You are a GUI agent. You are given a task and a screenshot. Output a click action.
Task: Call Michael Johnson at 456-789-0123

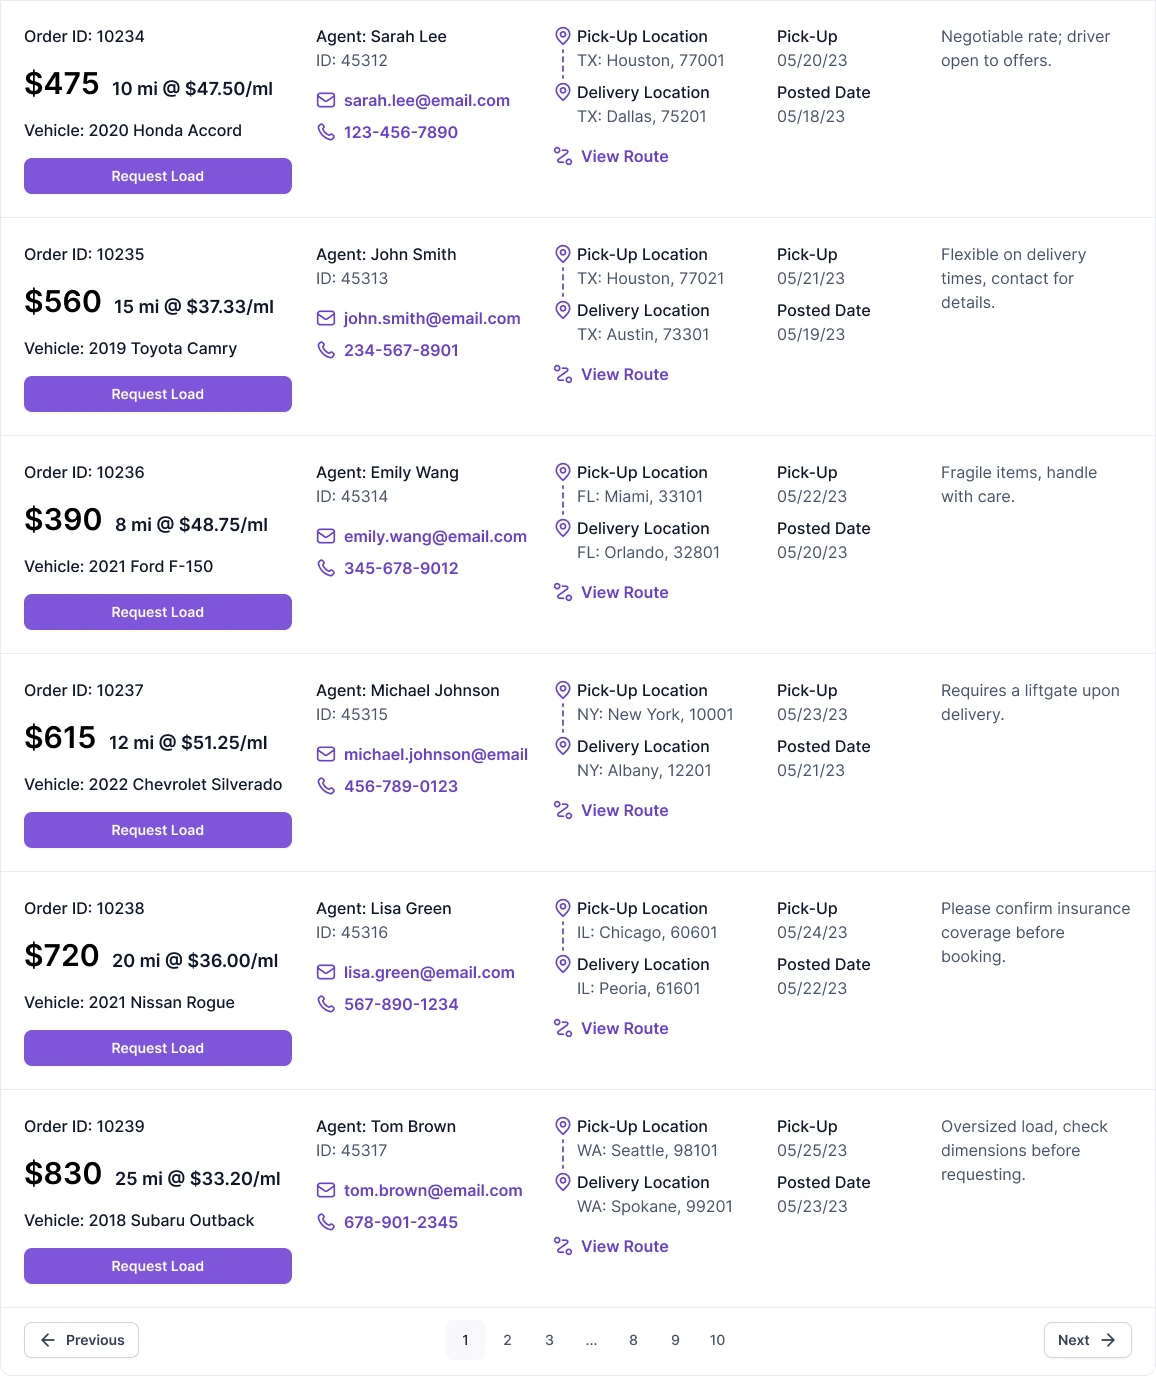[401, 786]
